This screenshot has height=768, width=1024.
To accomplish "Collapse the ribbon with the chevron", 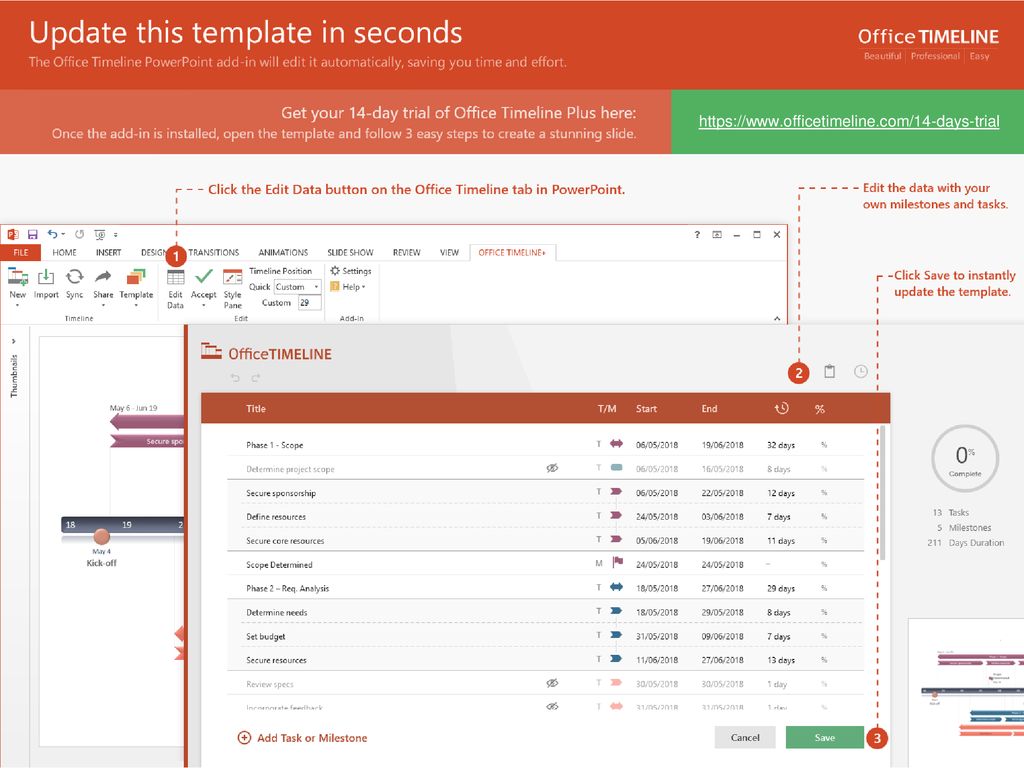I will coord(777,319).
